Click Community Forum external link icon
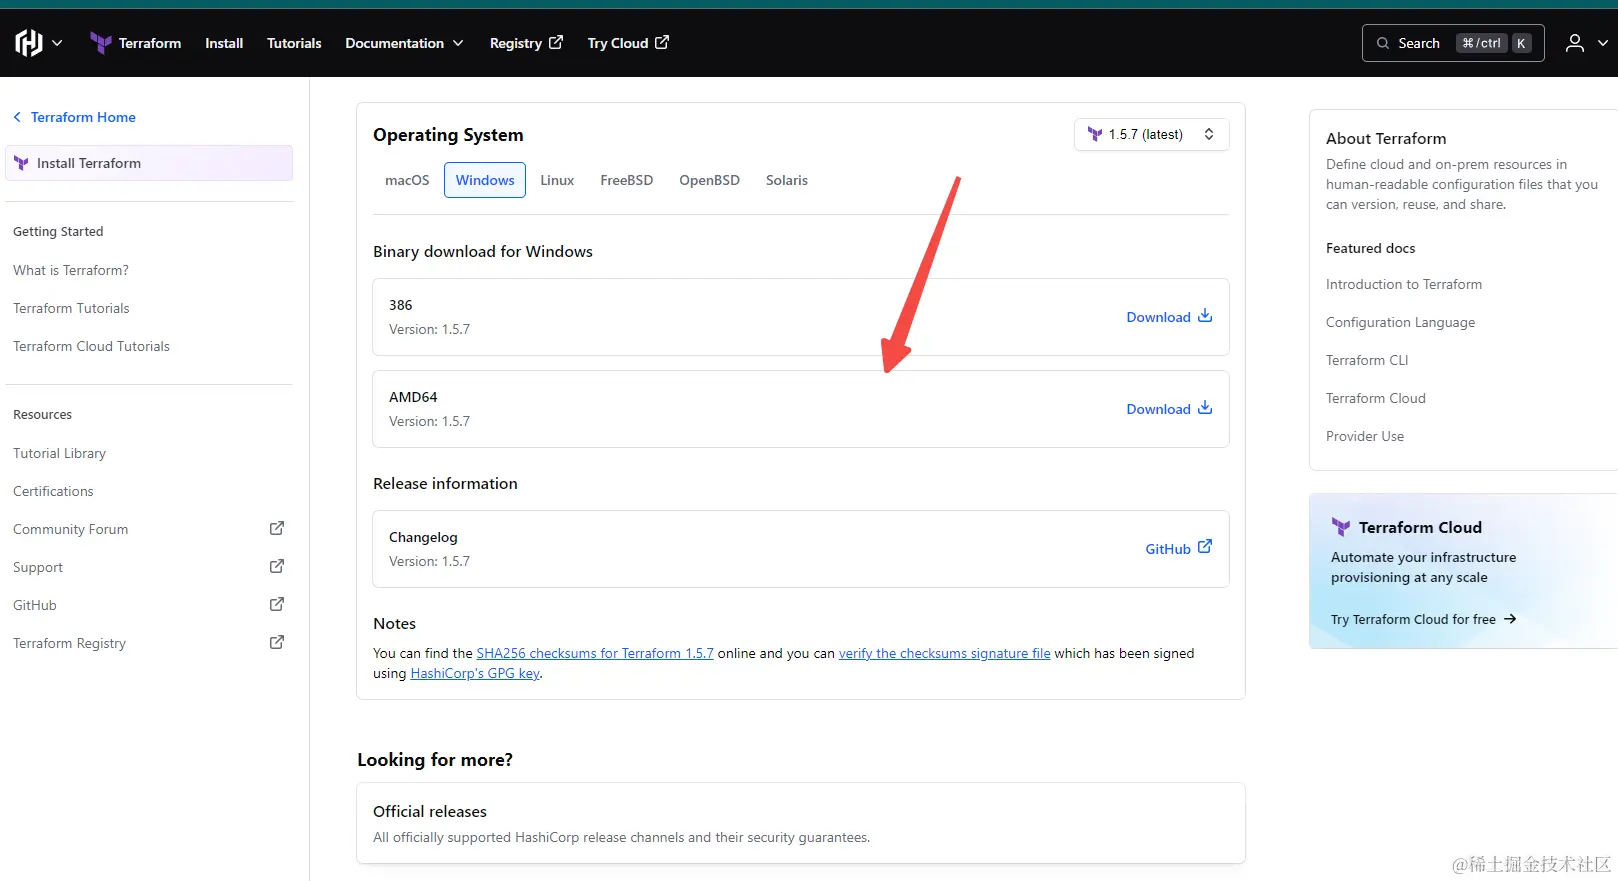The image size is (1618, 881). point(277,528)
